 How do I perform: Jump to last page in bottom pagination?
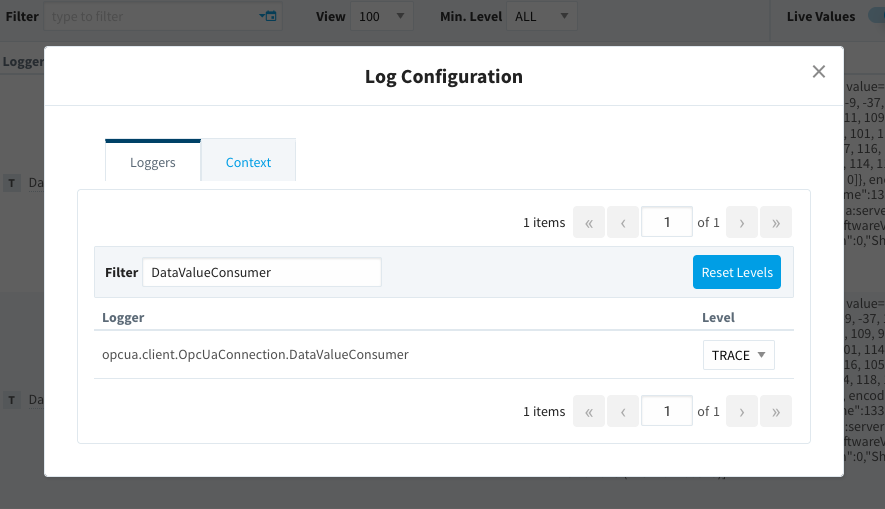click(x=776, y=411)
